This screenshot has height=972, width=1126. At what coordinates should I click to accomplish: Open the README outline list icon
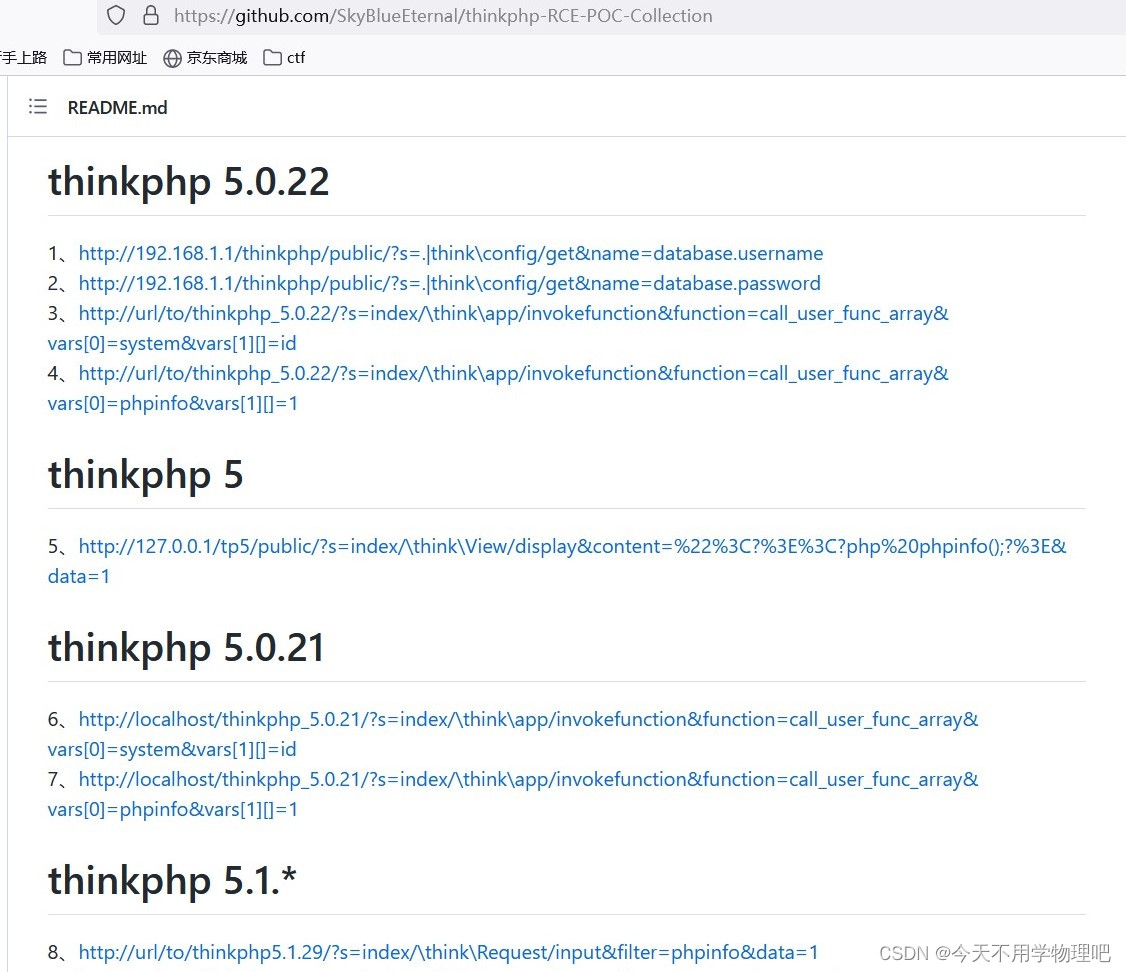coord(37,107)
